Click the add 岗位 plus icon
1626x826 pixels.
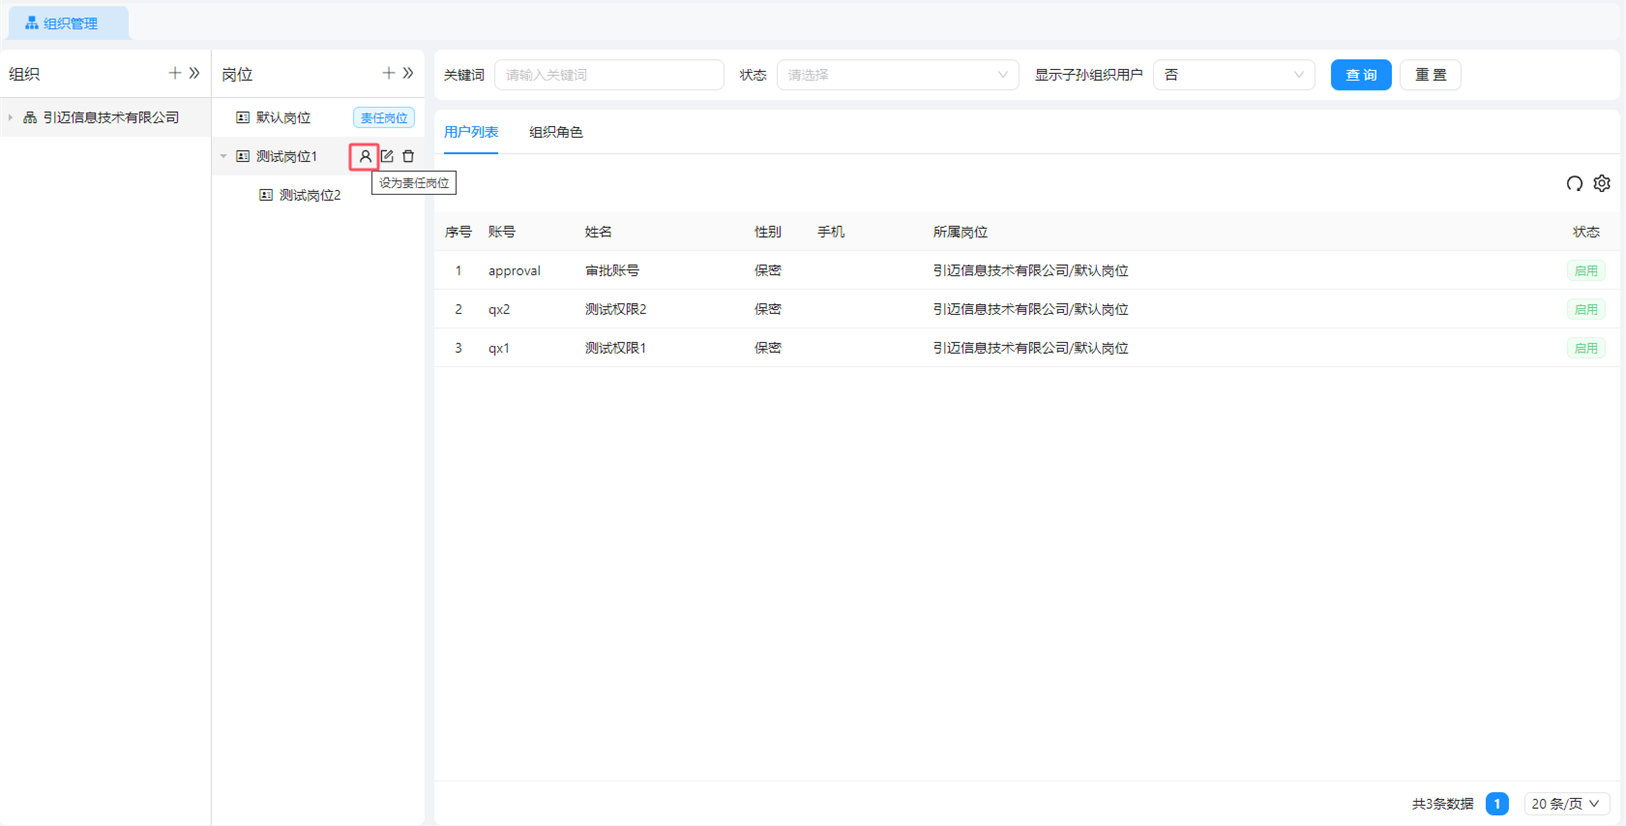[389, 73]
